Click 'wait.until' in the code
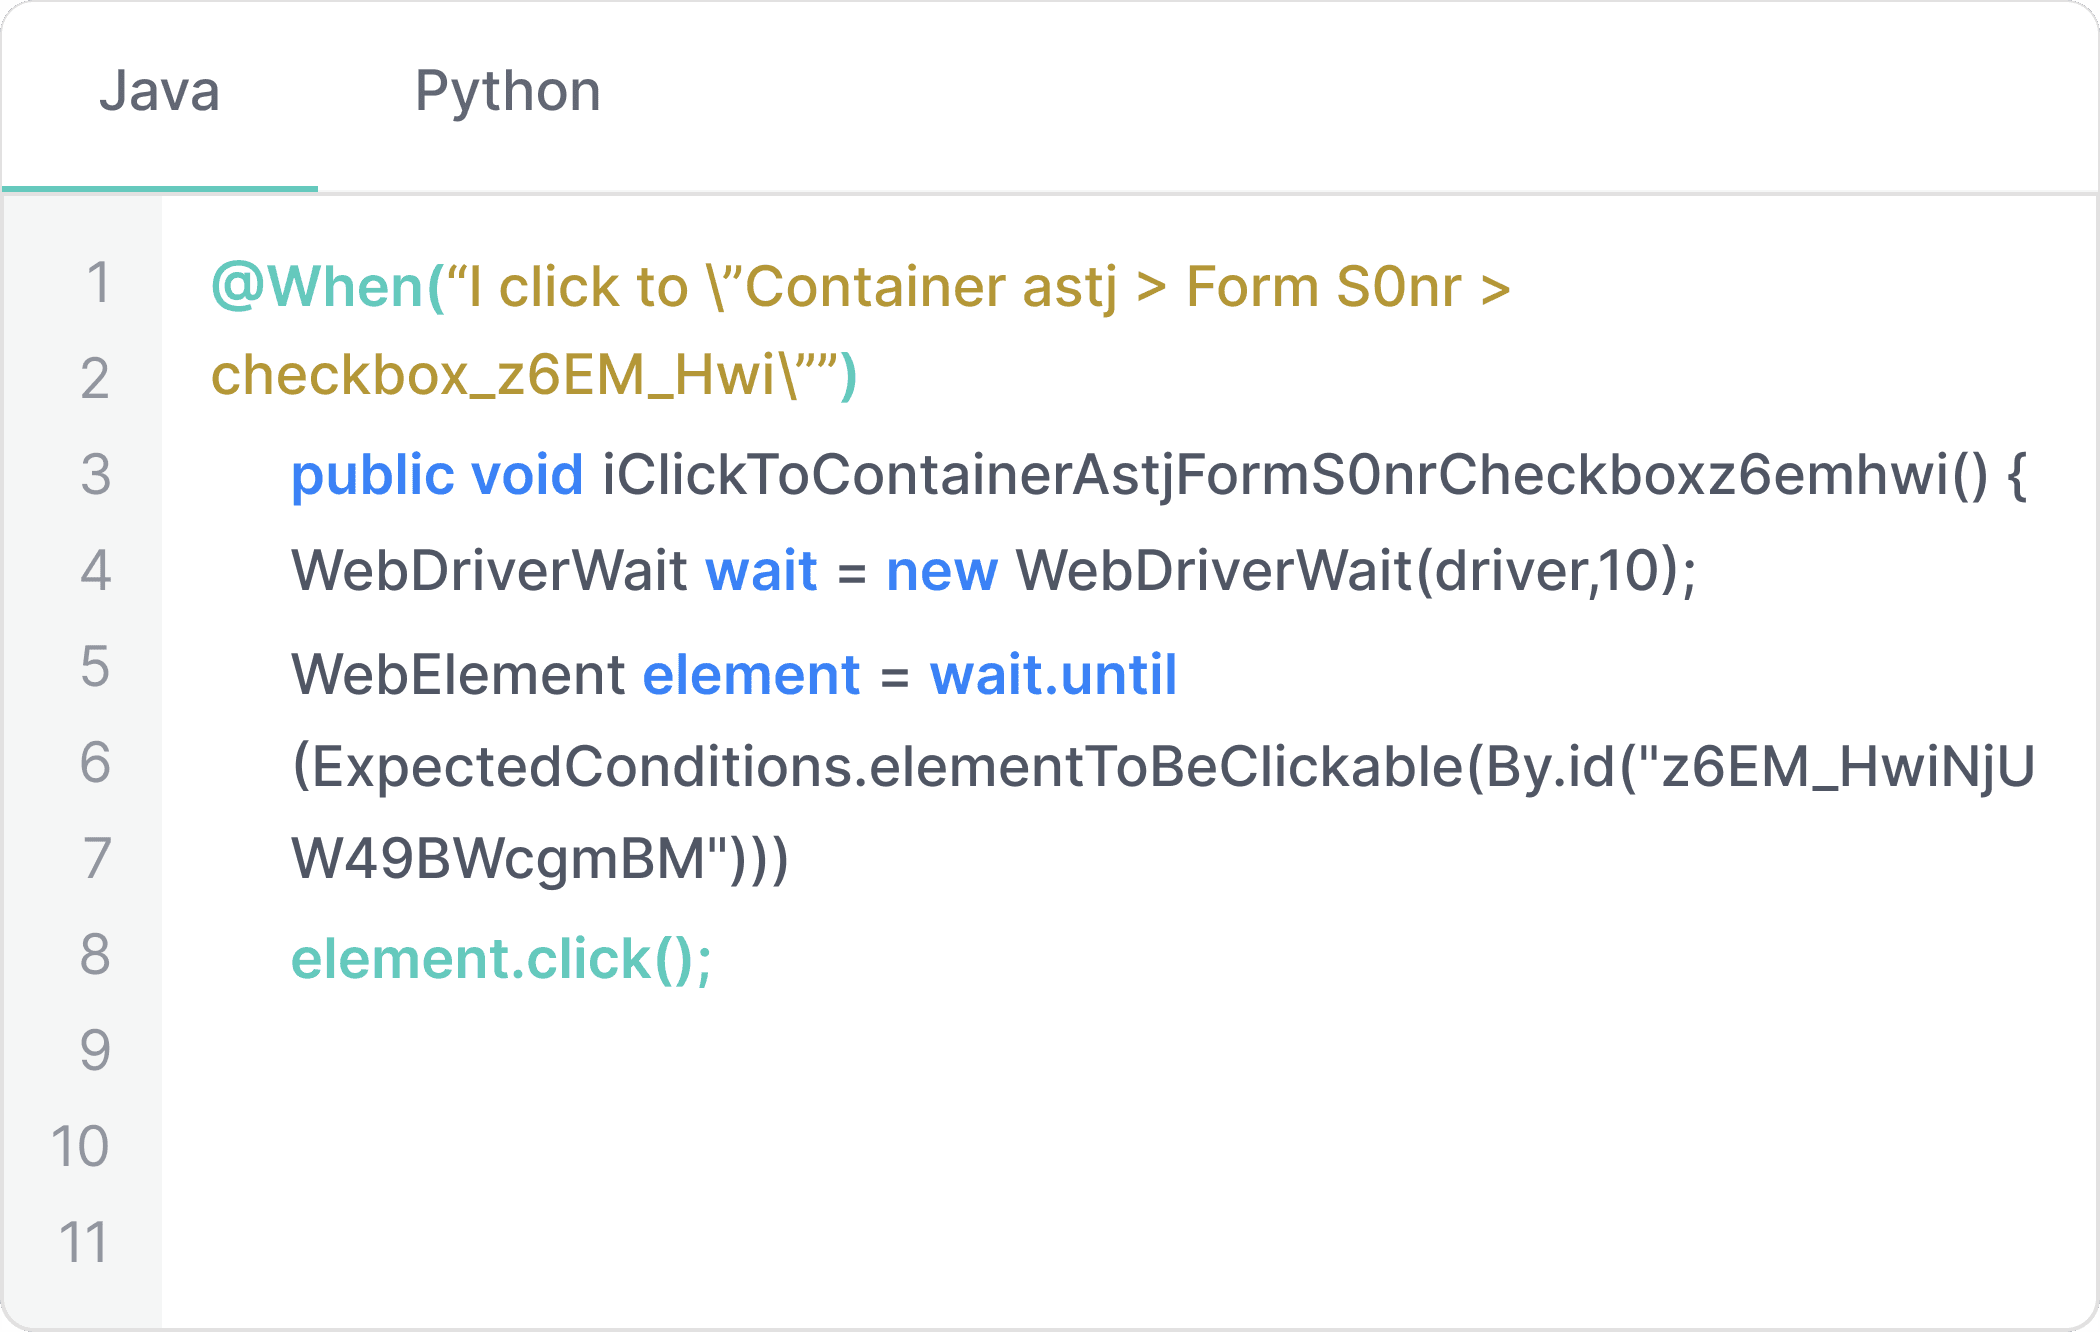Image resolution: width=2100 pixels, height=1332 pixels. tap(1053, 675)
